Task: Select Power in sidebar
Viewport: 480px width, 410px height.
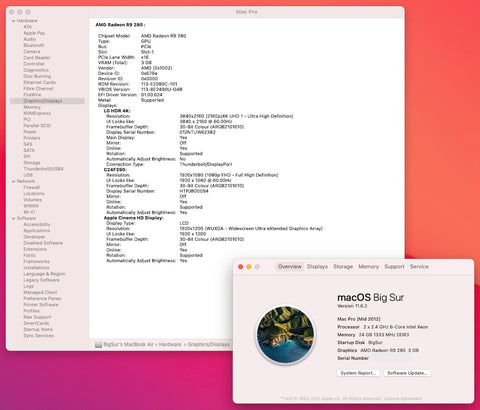Action: [30, 132]
